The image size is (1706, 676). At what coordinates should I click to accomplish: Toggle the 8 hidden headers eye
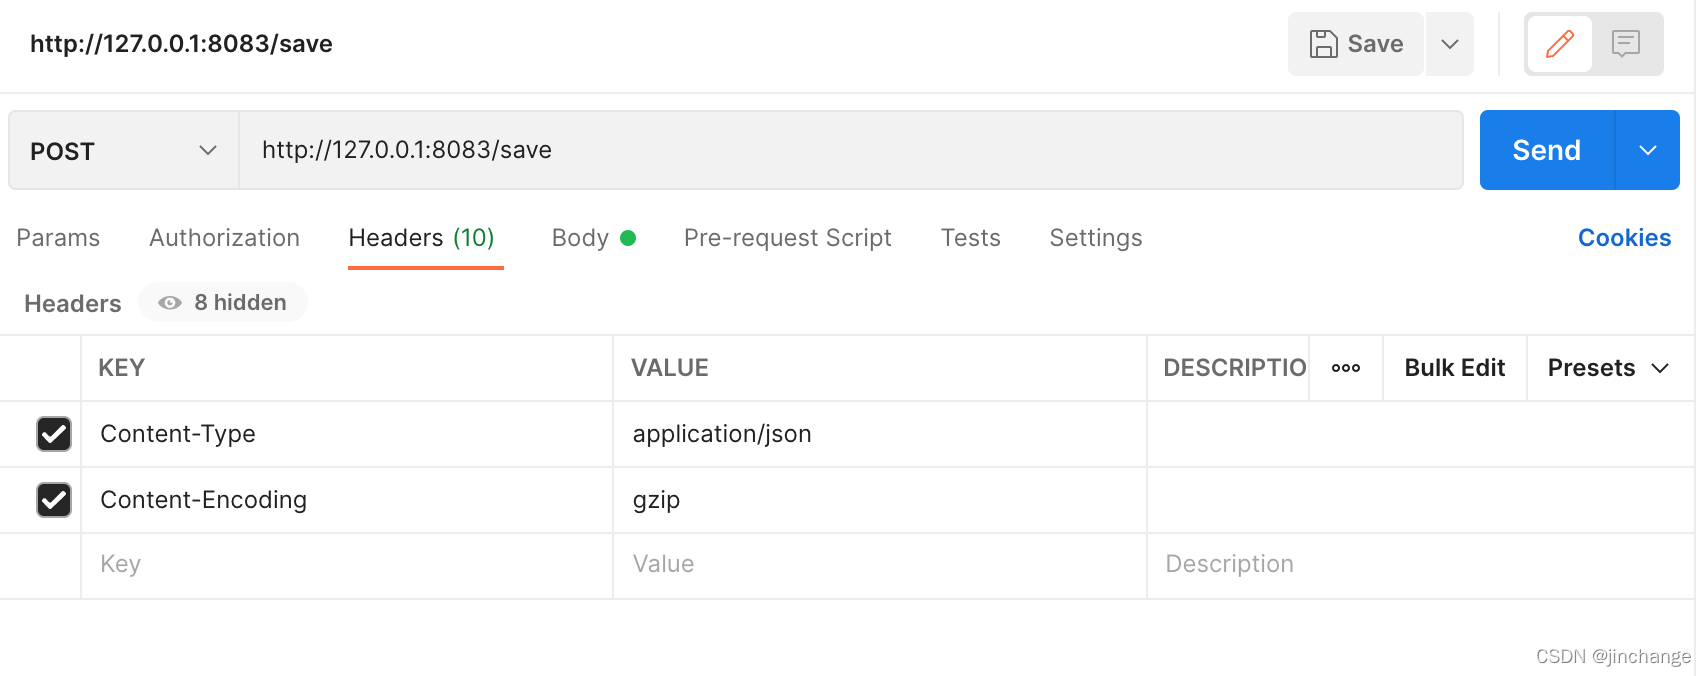click(x=170, y=303)
